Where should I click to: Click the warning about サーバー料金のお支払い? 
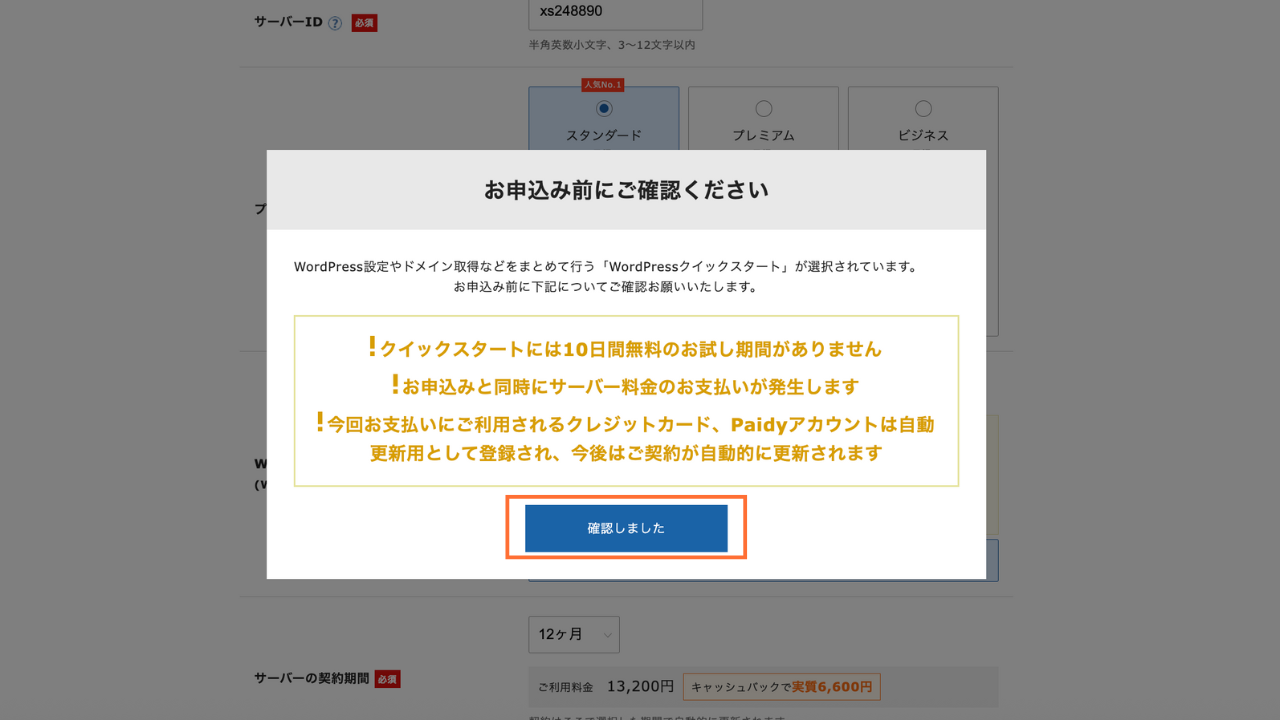coord(625,385)
